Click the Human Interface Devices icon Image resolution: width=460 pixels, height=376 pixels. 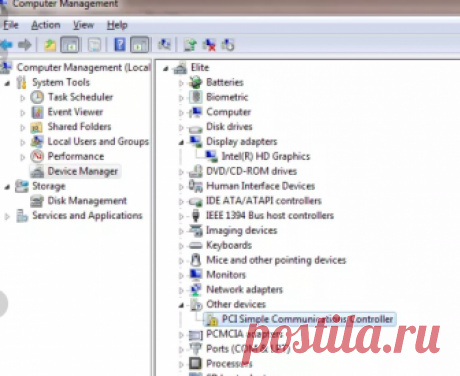click(x=196, y=186)
